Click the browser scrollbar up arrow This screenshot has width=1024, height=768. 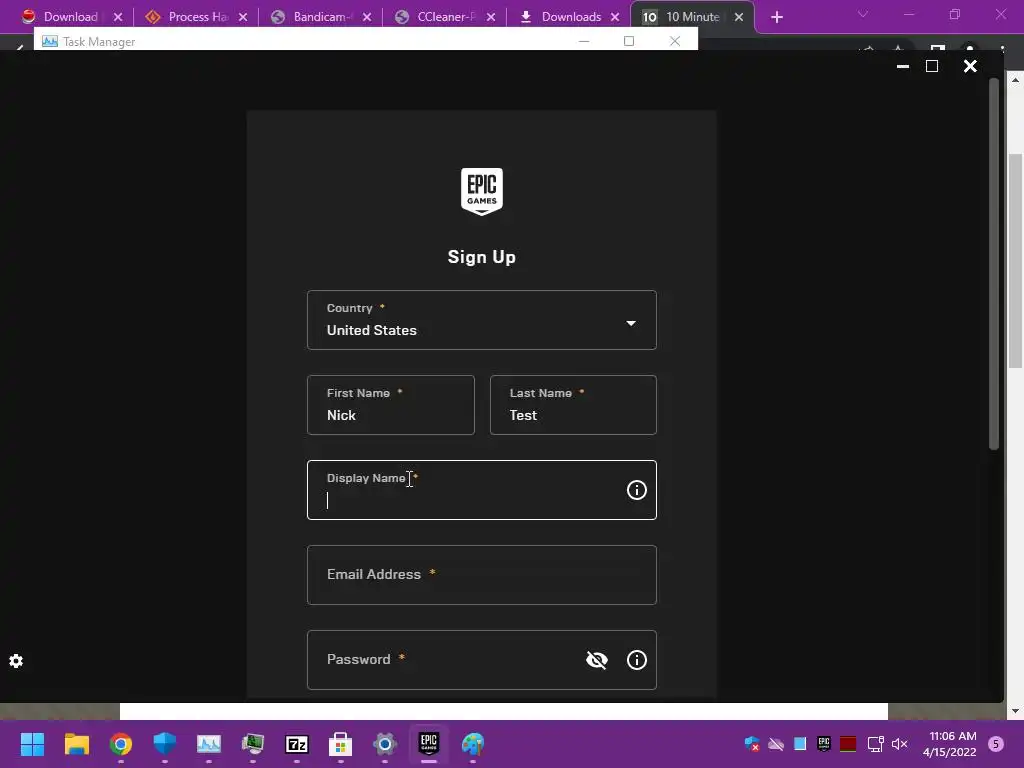pyautogui.click(x=1015, y=80)
